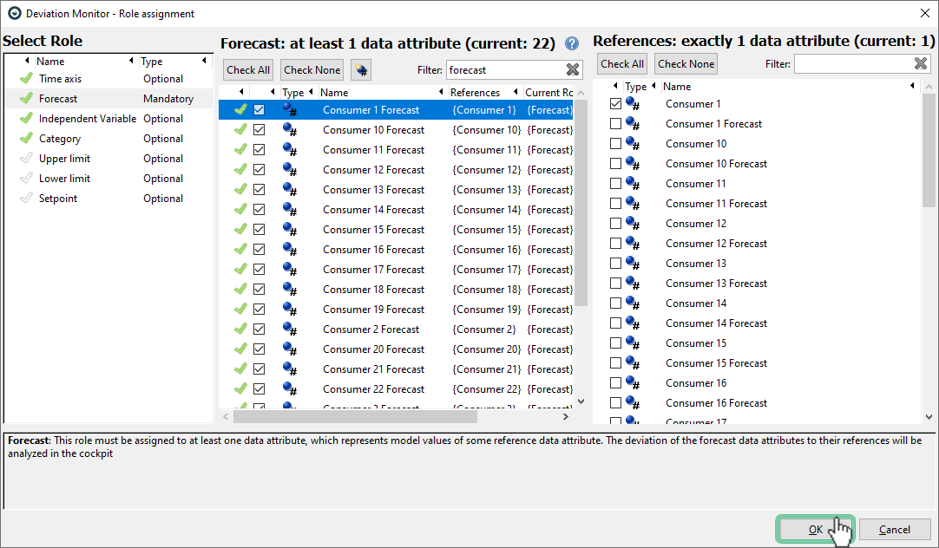Click arrow at right edge of References Name header
939x548 pixels.
pyautogui.click(x=912, y=86)
